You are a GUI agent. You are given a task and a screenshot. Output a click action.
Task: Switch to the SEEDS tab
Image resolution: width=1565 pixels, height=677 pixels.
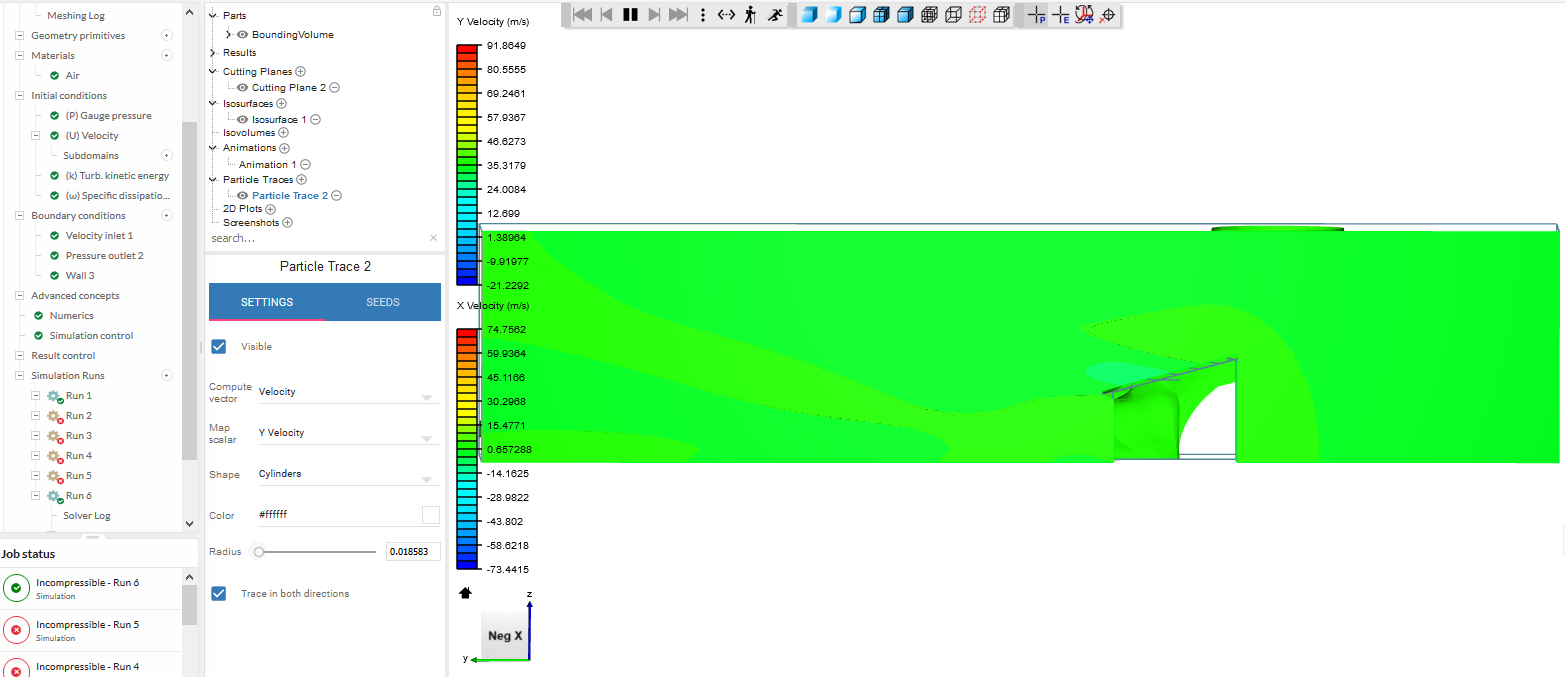[383, 302]
